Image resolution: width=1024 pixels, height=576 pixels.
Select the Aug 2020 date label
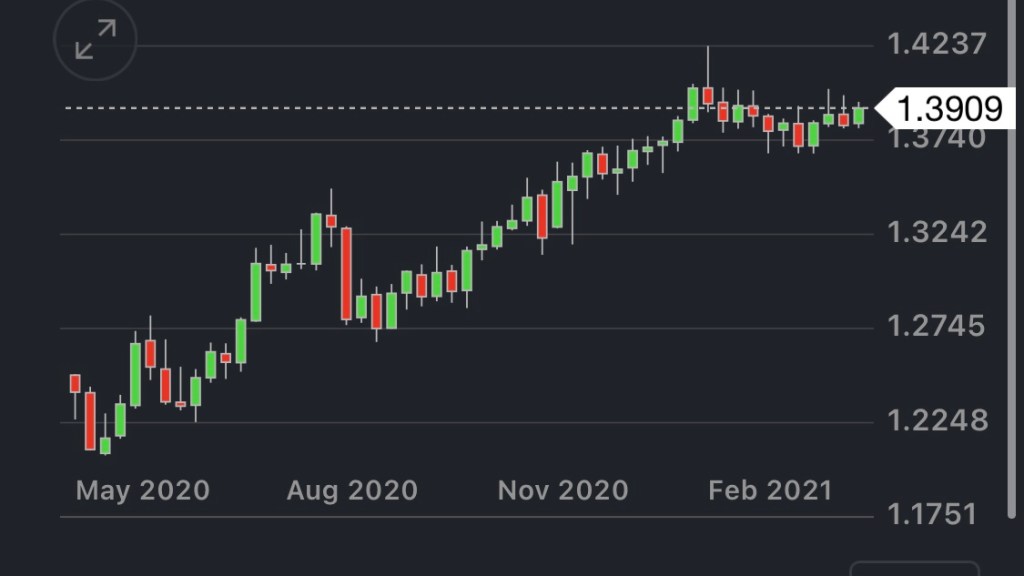point(351,490)
